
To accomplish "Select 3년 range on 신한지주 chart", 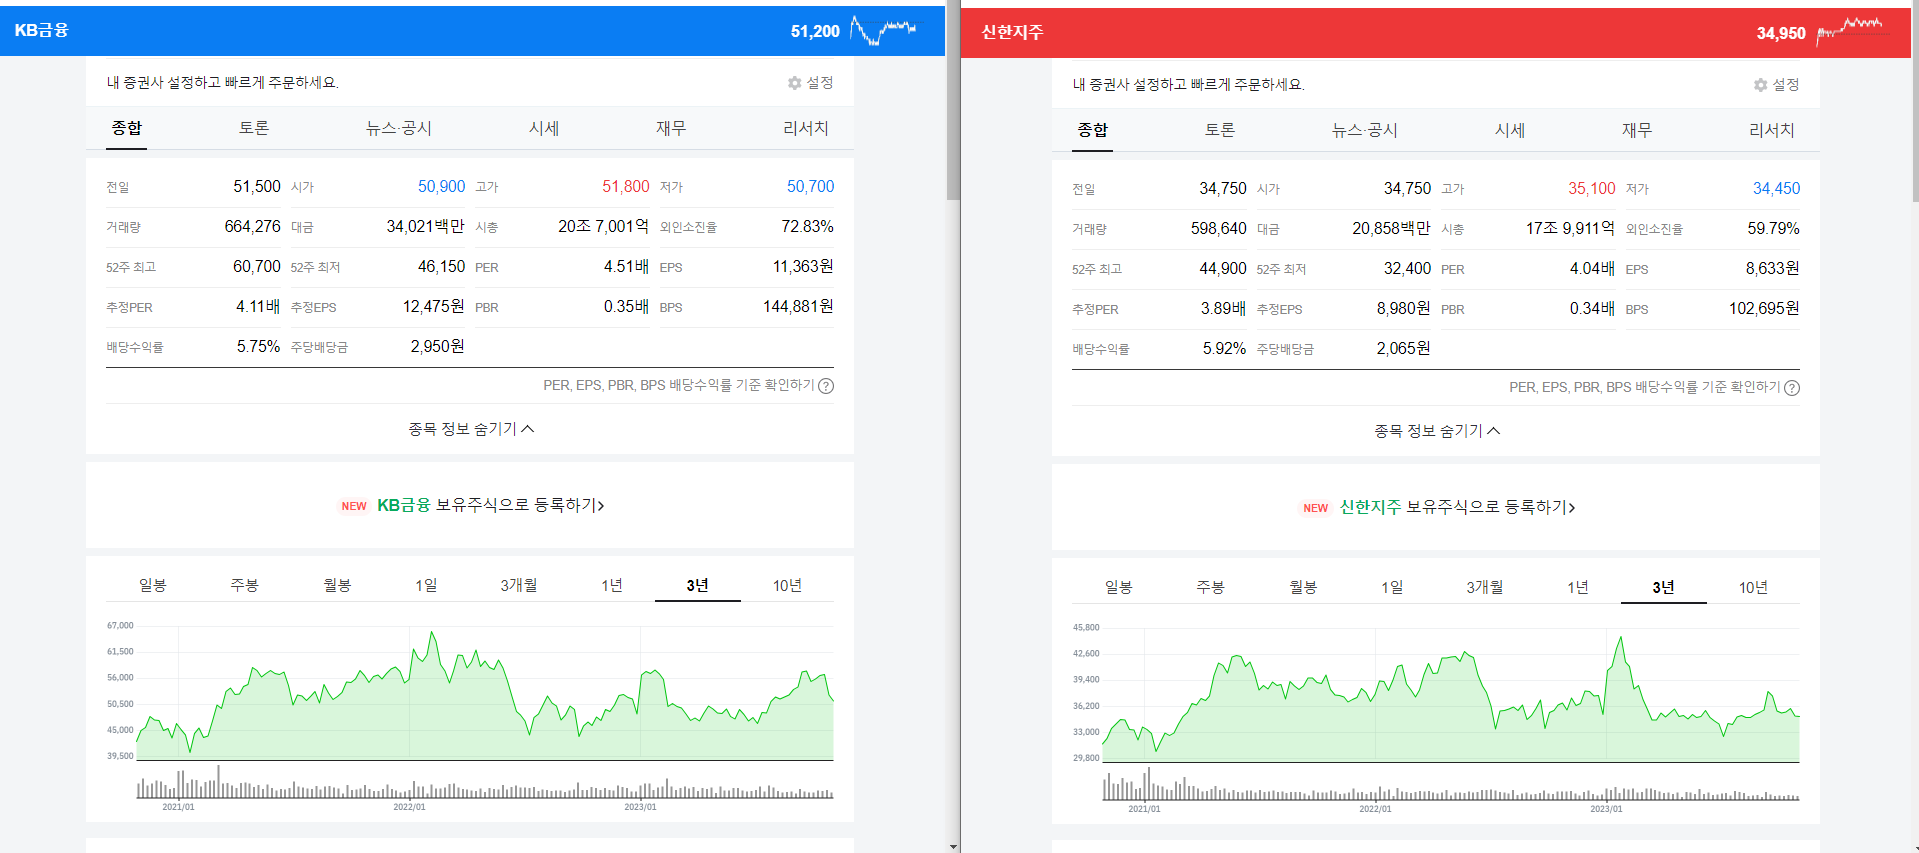I will pyautogui.click(x=1663, y=587).
